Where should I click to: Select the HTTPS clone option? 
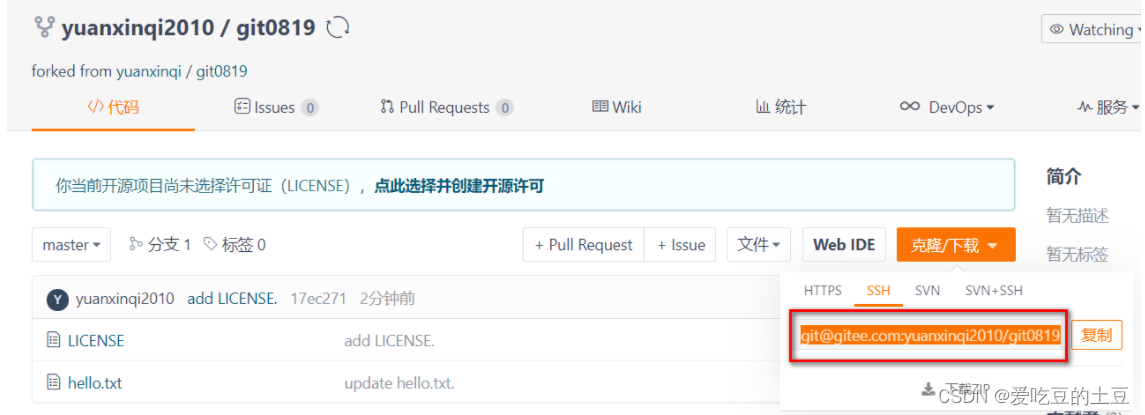823,290
